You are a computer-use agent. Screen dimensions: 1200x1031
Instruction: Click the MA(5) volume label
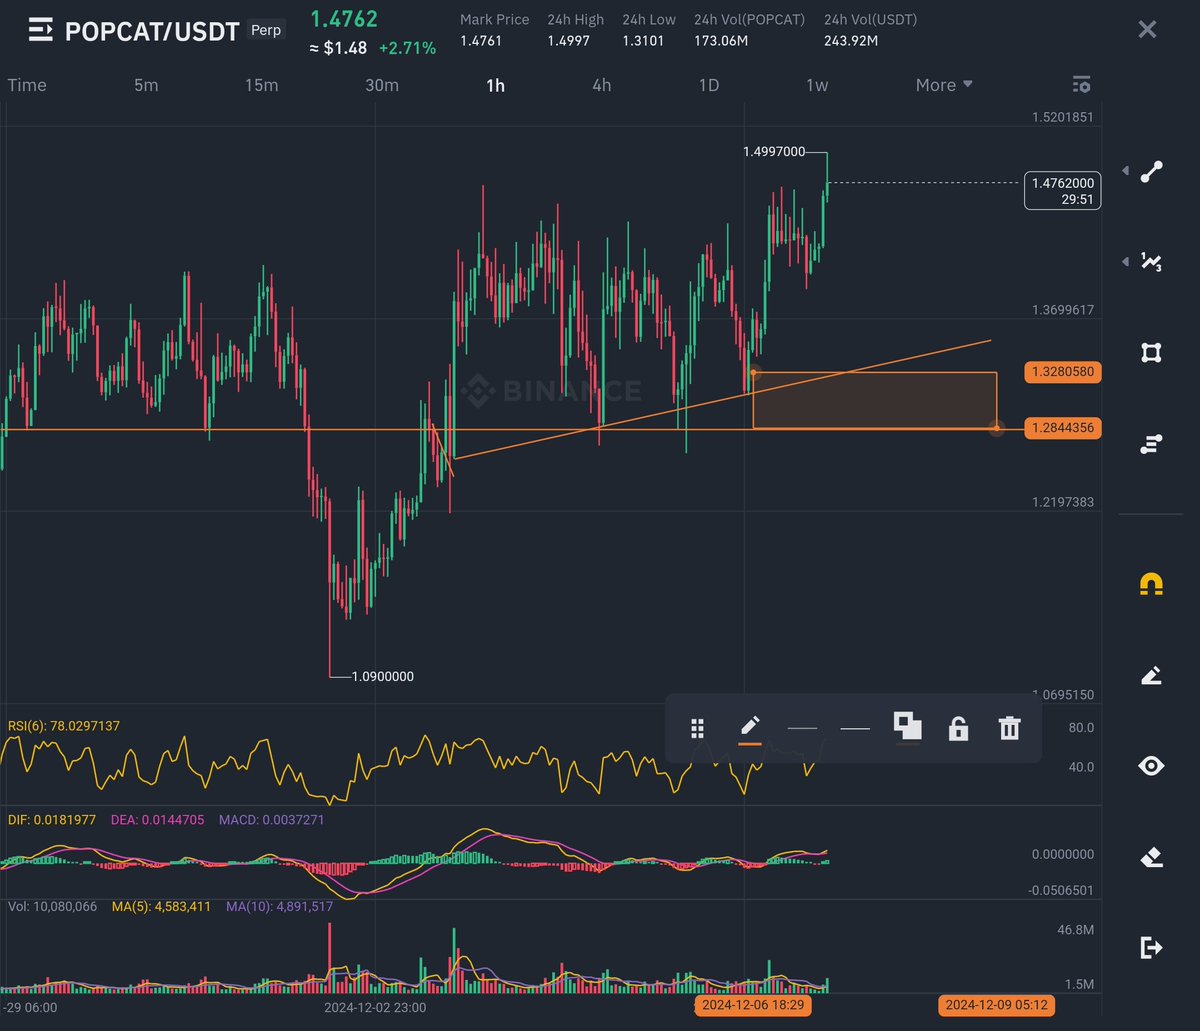click(161, 906)
